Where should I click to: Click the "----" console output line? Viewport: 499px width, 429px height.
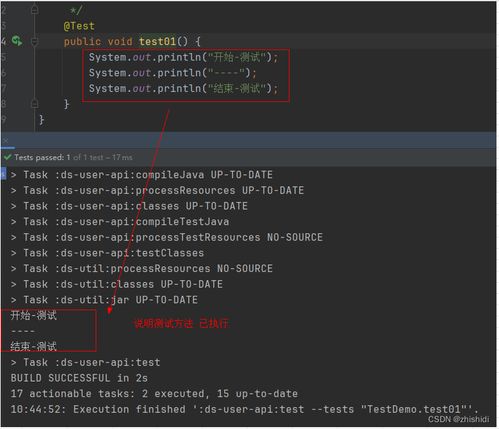tap(23, 331)
